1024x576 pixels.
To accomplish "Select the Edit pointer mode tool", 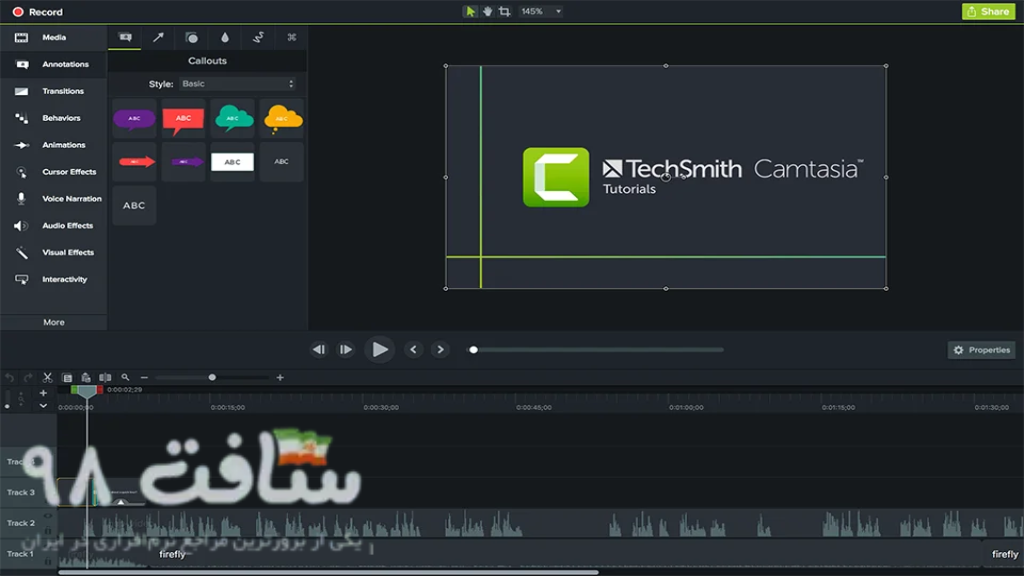I will [470, 11].
